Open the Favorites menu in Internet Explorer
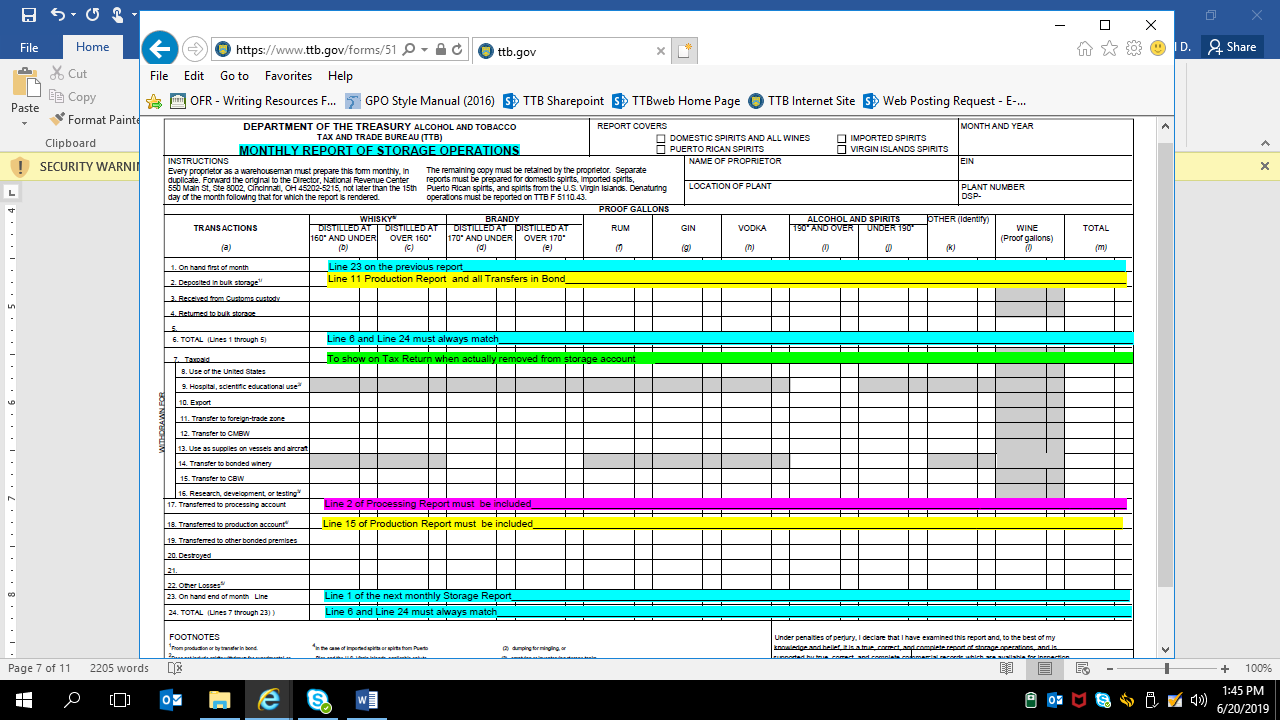Viewport: 1280px width, 720px height. pos(288,76)
